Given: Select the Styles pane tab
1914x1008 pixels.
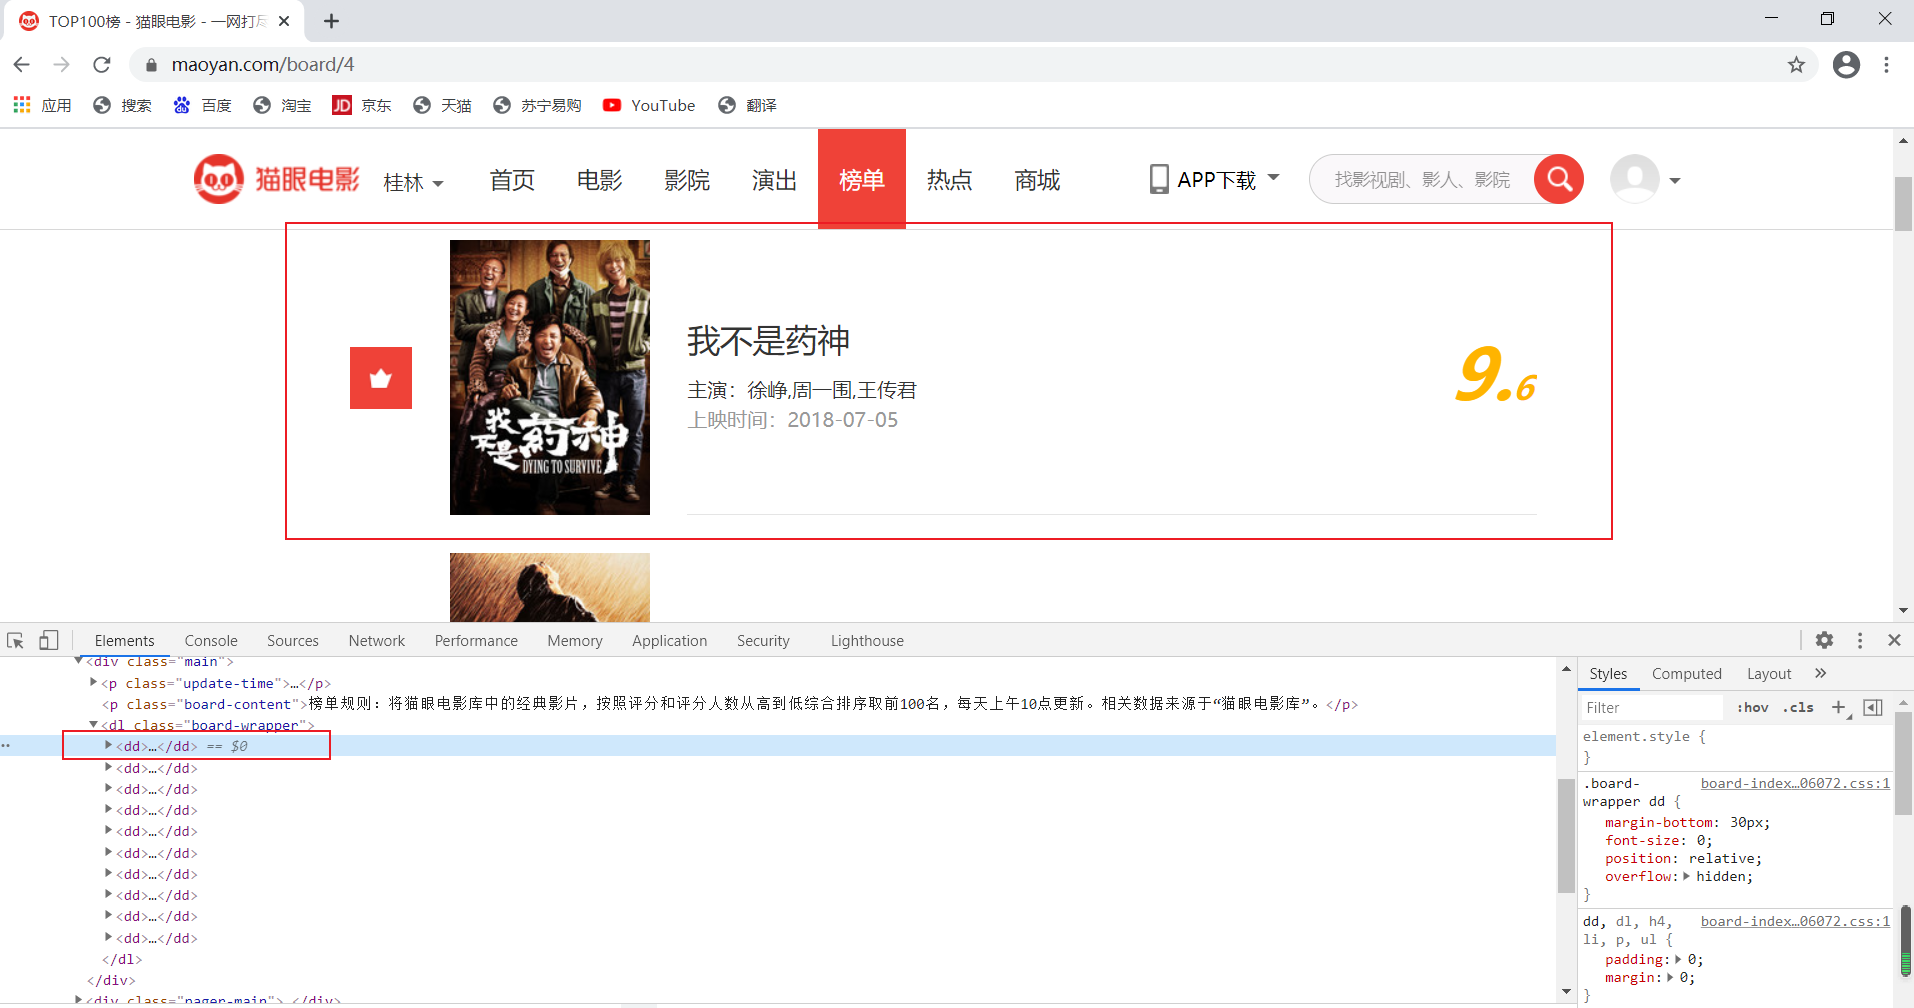Looking at the screenshot, I should point(1608,674).
